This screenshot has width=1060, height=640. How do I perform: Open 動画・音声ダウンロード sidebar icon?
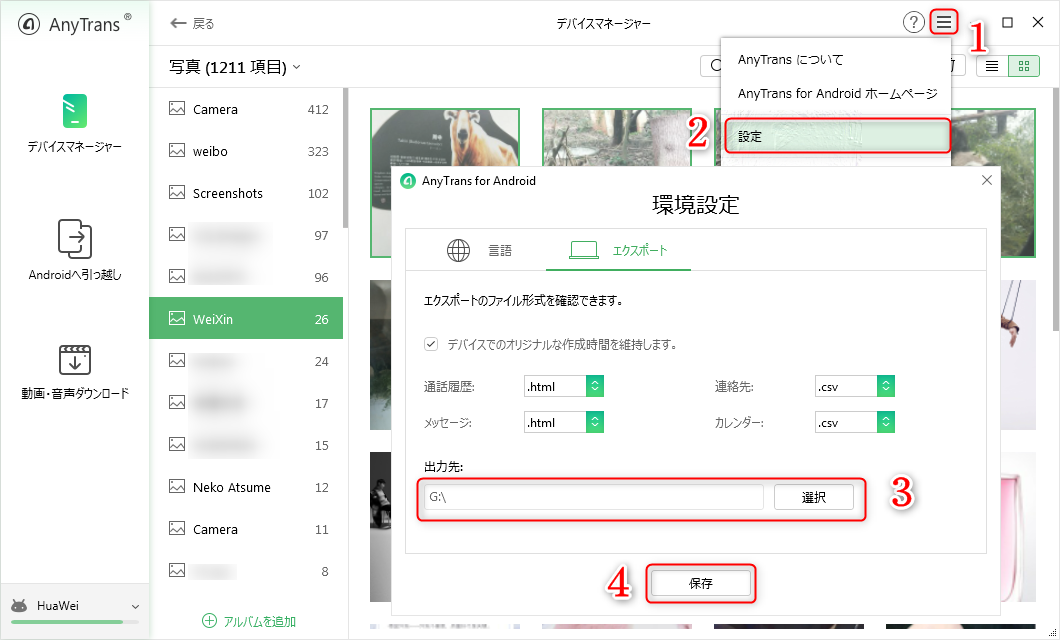point(74,360)
